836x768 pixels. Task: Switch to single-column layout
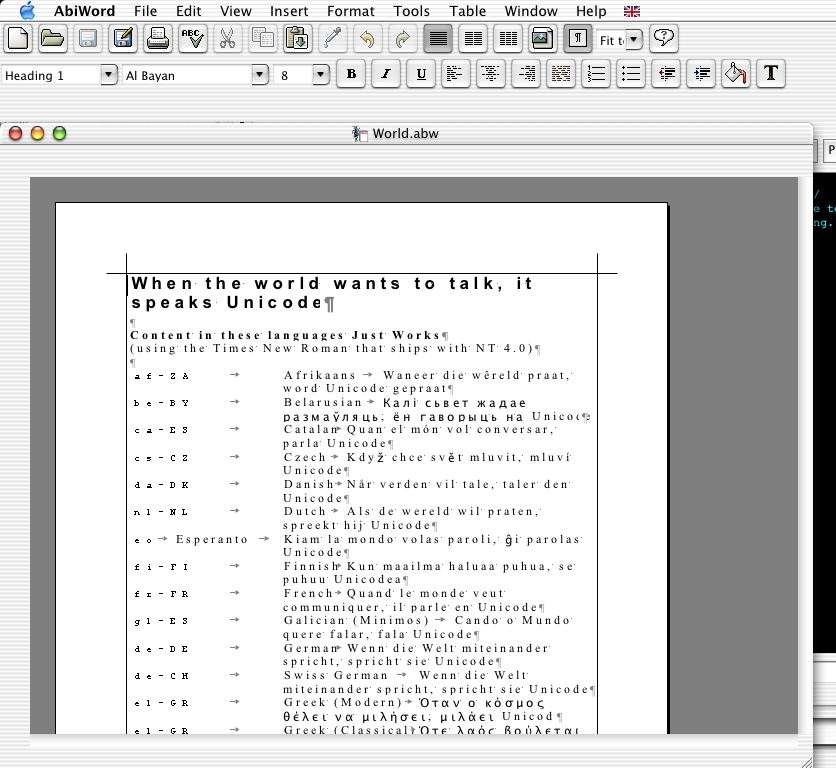(x=438, y=39)
